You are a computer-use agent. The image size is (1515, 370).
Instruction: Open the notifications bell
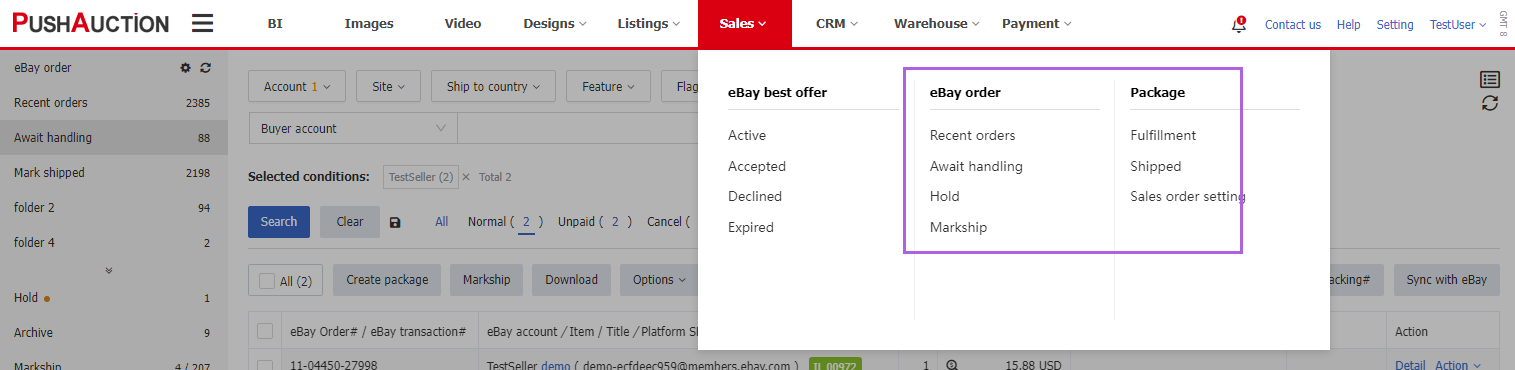point(1239,25)
